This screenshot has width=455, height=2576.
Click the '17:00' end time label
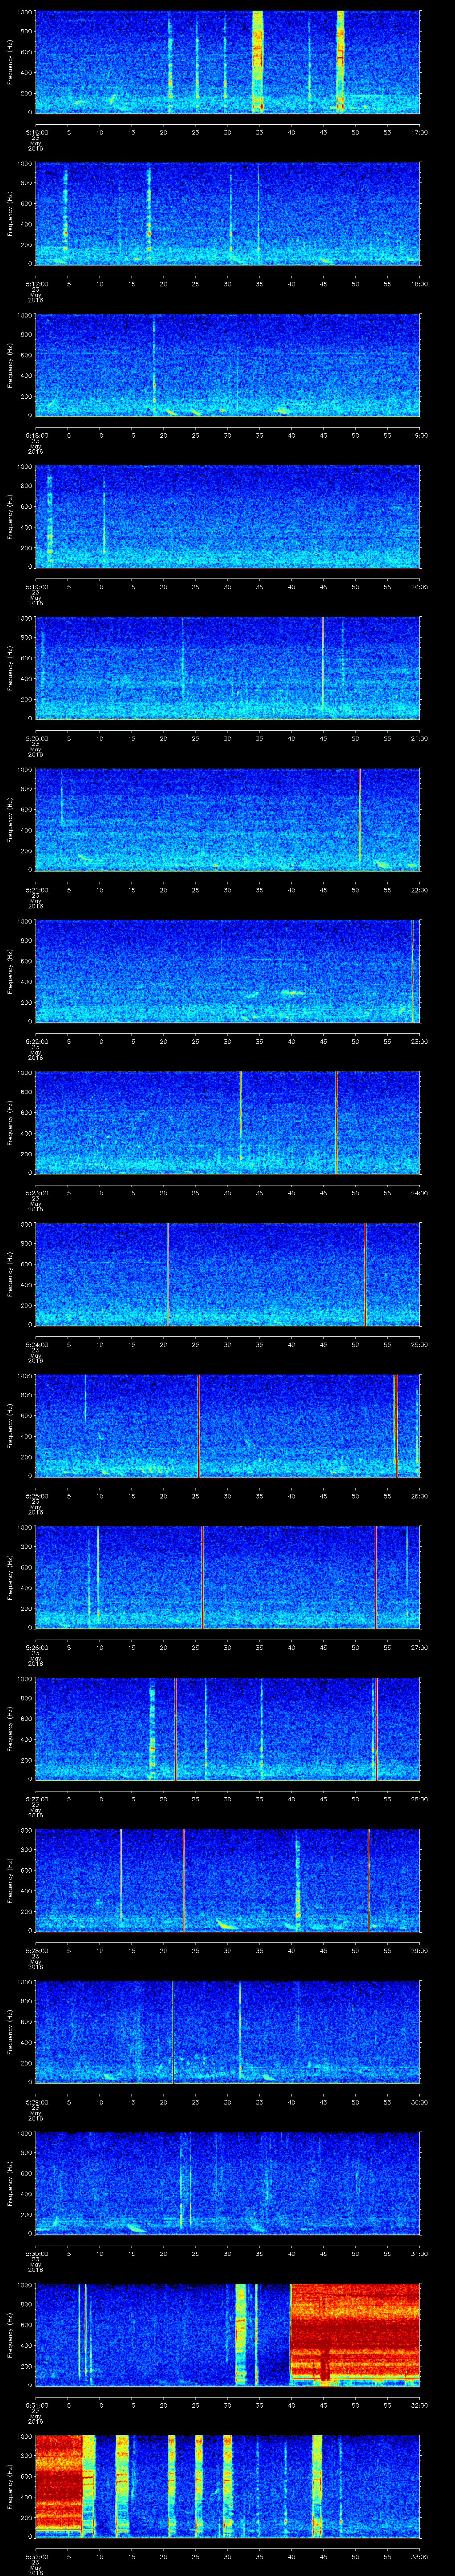coord(419,132)
